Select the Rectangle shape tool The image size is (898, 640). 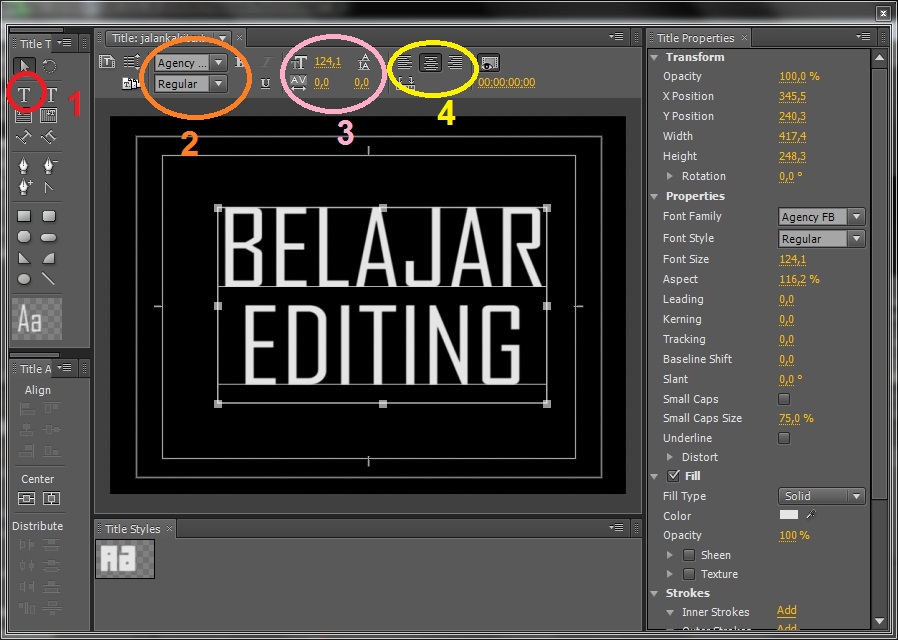[24, 215]
